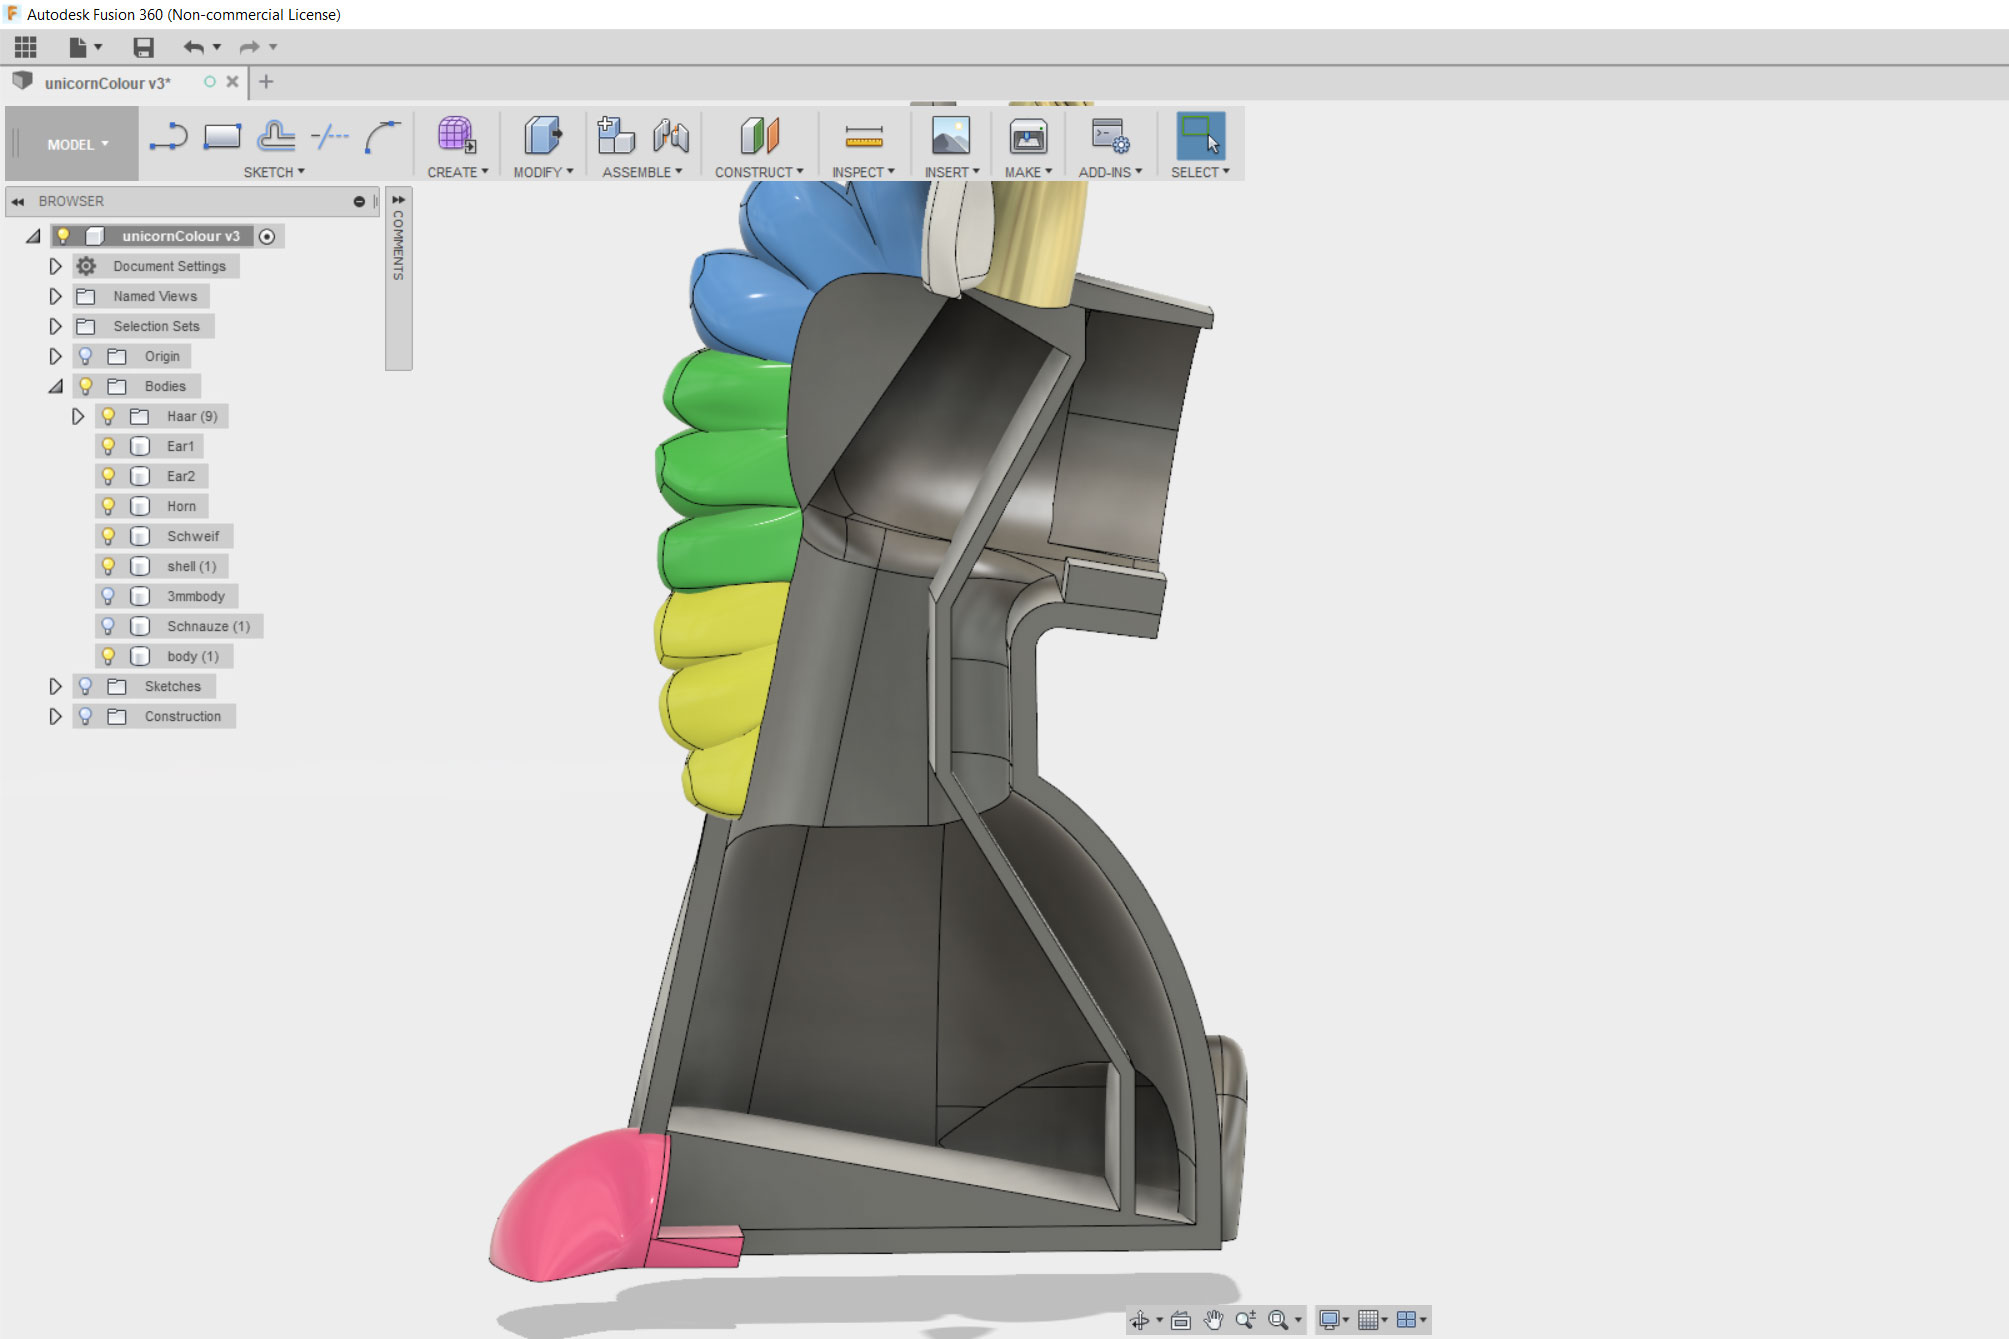Select the Press Pull modify tool
The height and width of the screenshot is (1339, 2009).
pyautogui.click(x=543, y=135)
